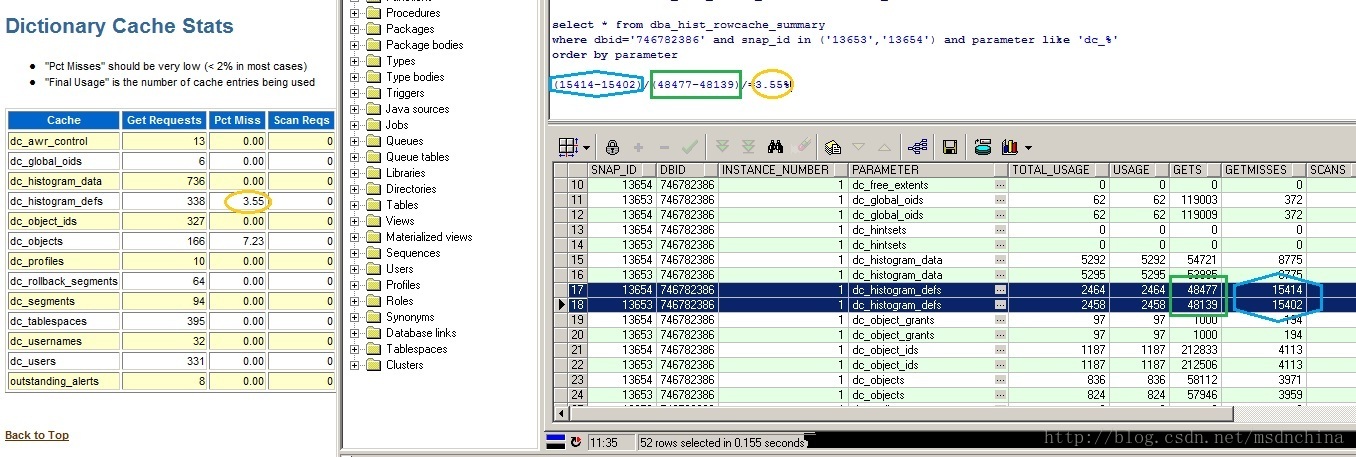
Task: Expand the Package bodies tree node
Action: pyautogui.click(x=354, y=45)
